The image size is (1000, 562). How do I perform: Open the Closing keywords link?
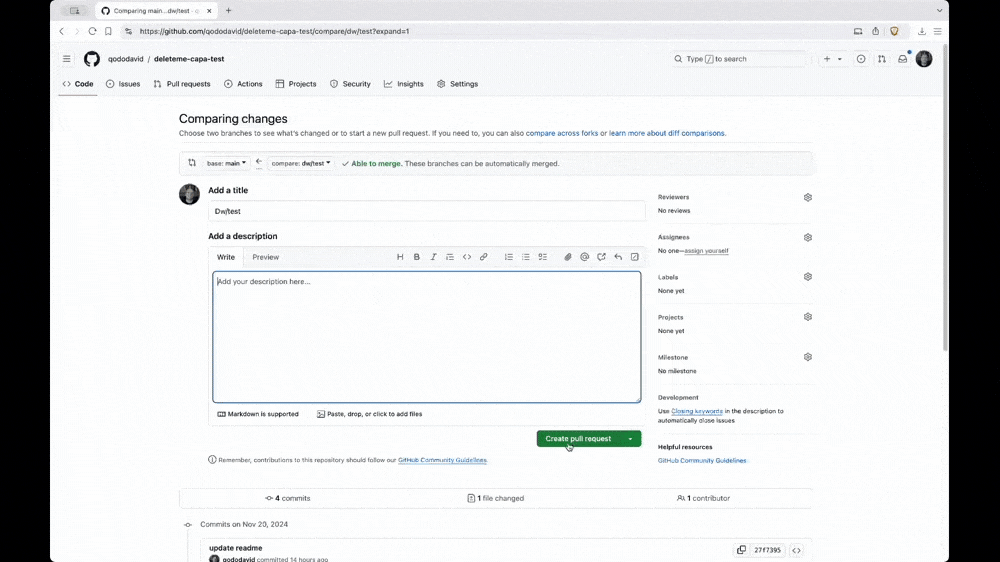click(x=696, y=411)
